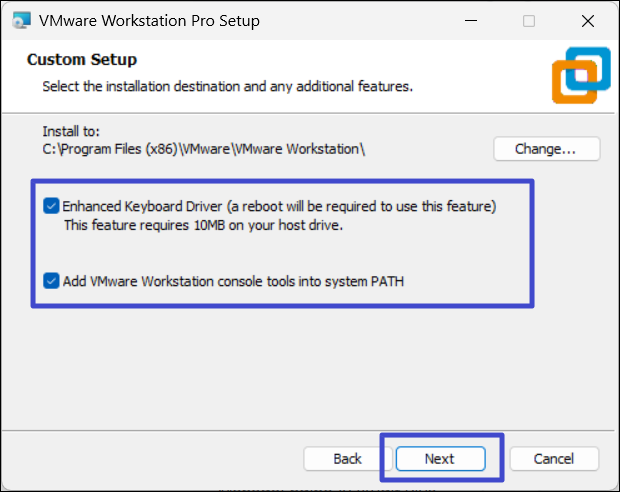Open the Change... install location dialog
This screenshot has height=492, width=620.
point(545,149)
